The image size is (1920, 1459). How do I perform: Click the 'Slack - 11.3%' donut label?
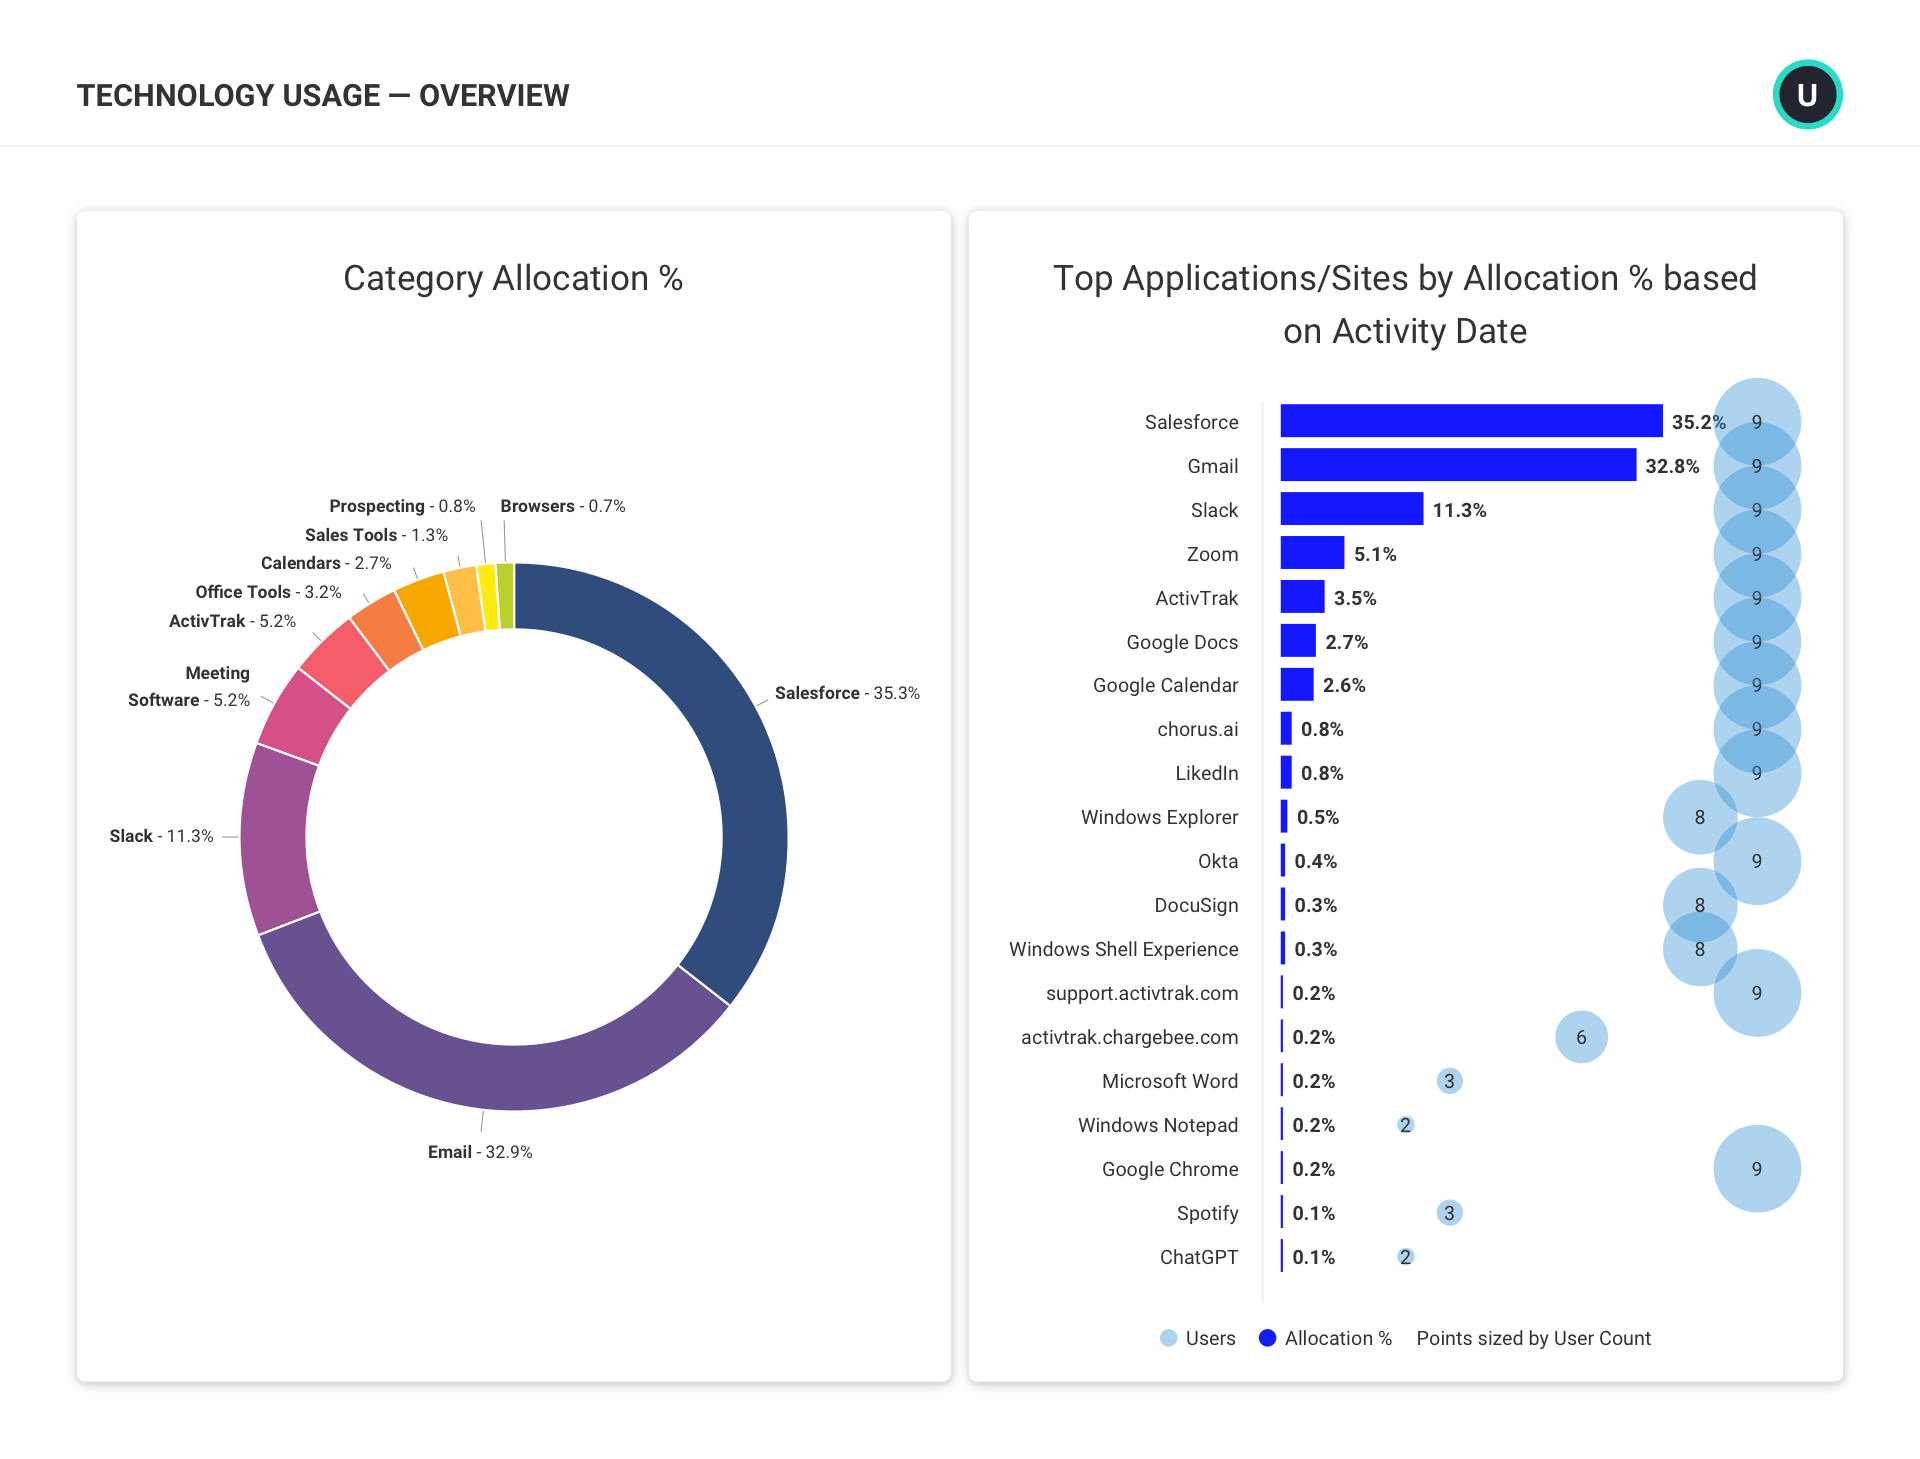tap(161, 836)
